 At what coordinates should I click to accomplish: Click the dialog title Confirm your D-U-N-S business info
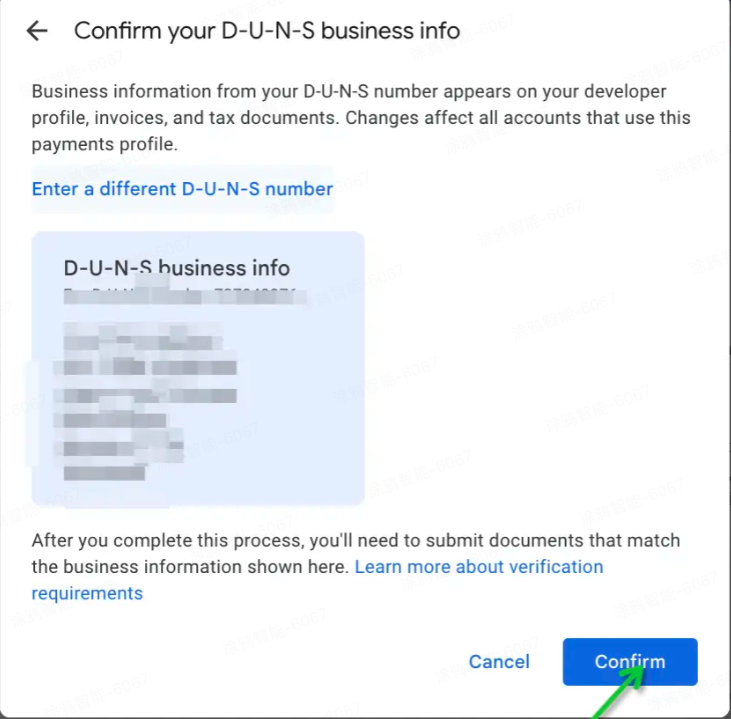[x=267, y=31]
